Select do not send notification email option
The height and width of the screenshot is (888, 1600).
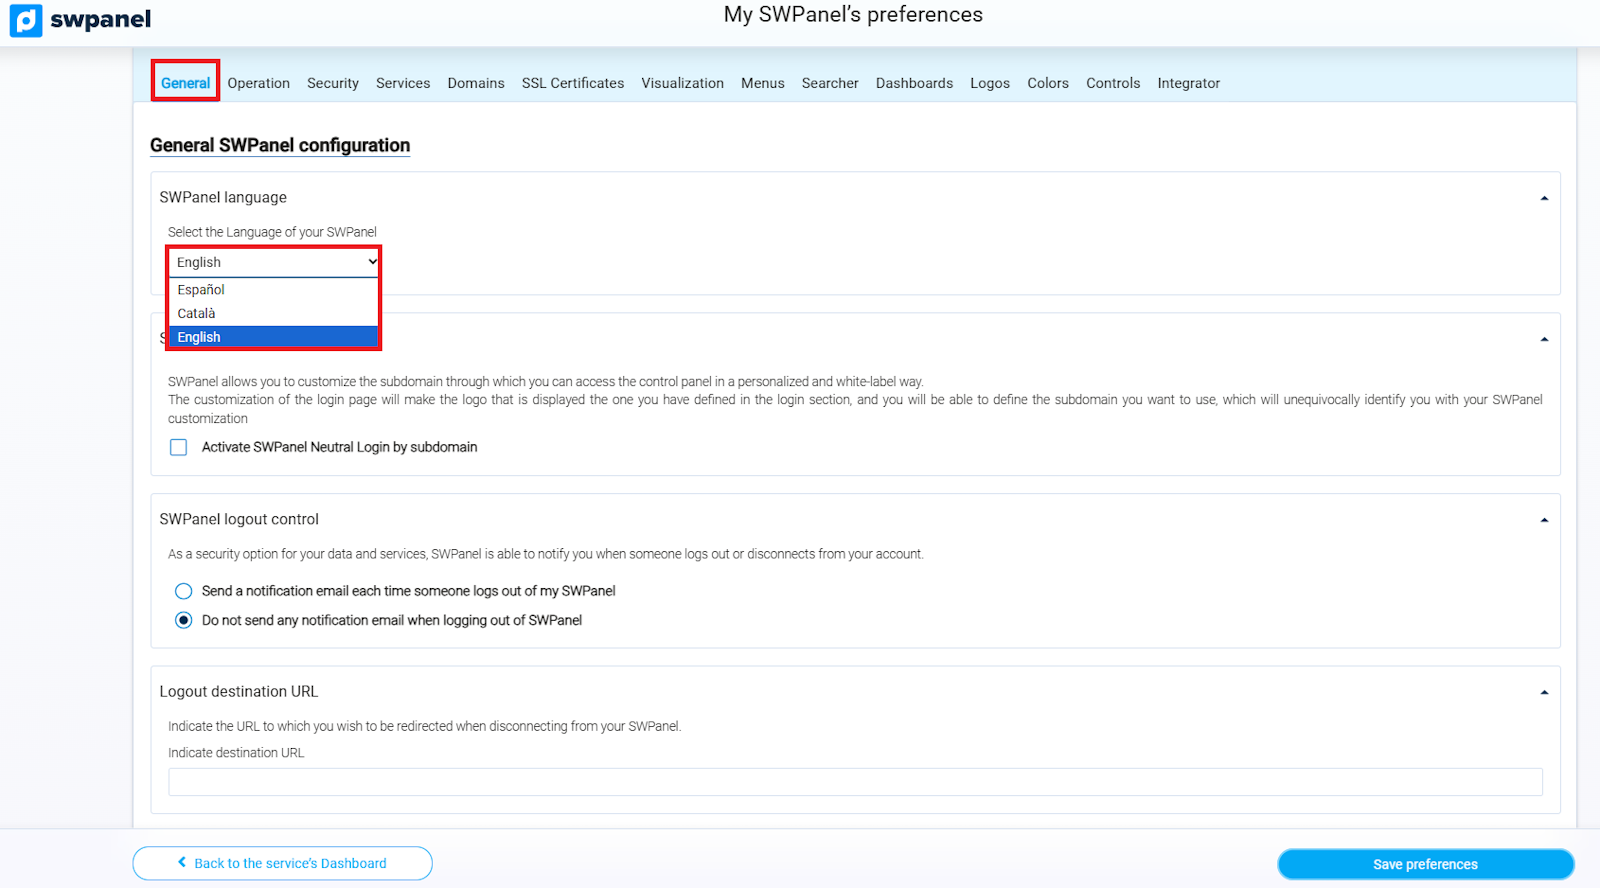click(184, 620)
